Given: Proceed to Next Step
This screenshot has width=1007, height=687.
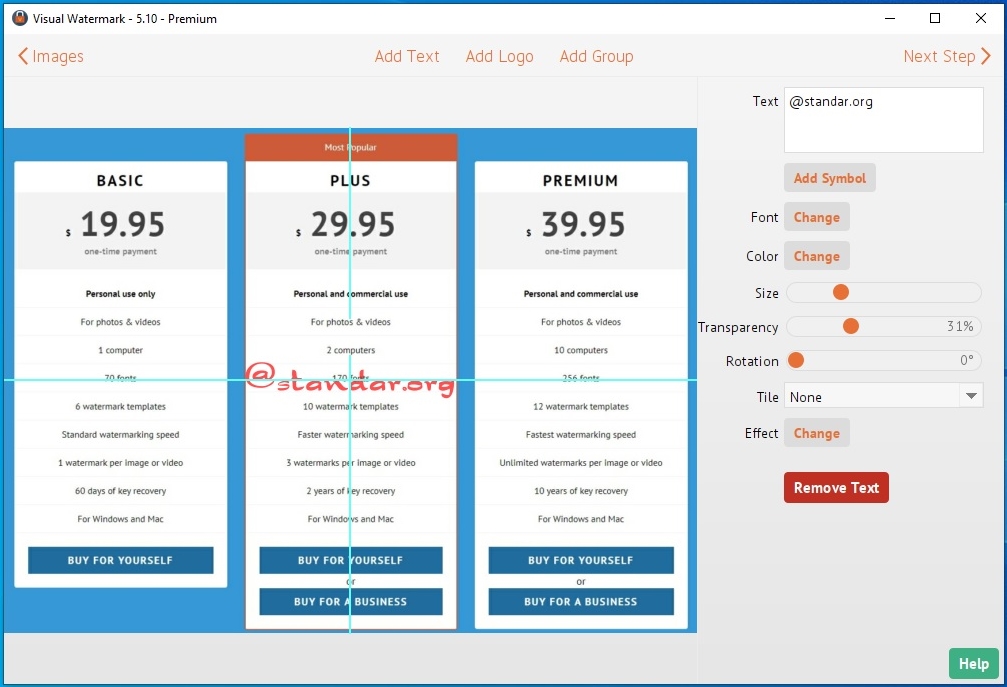Looking at the screenshot, I should [x=947, y=57].
